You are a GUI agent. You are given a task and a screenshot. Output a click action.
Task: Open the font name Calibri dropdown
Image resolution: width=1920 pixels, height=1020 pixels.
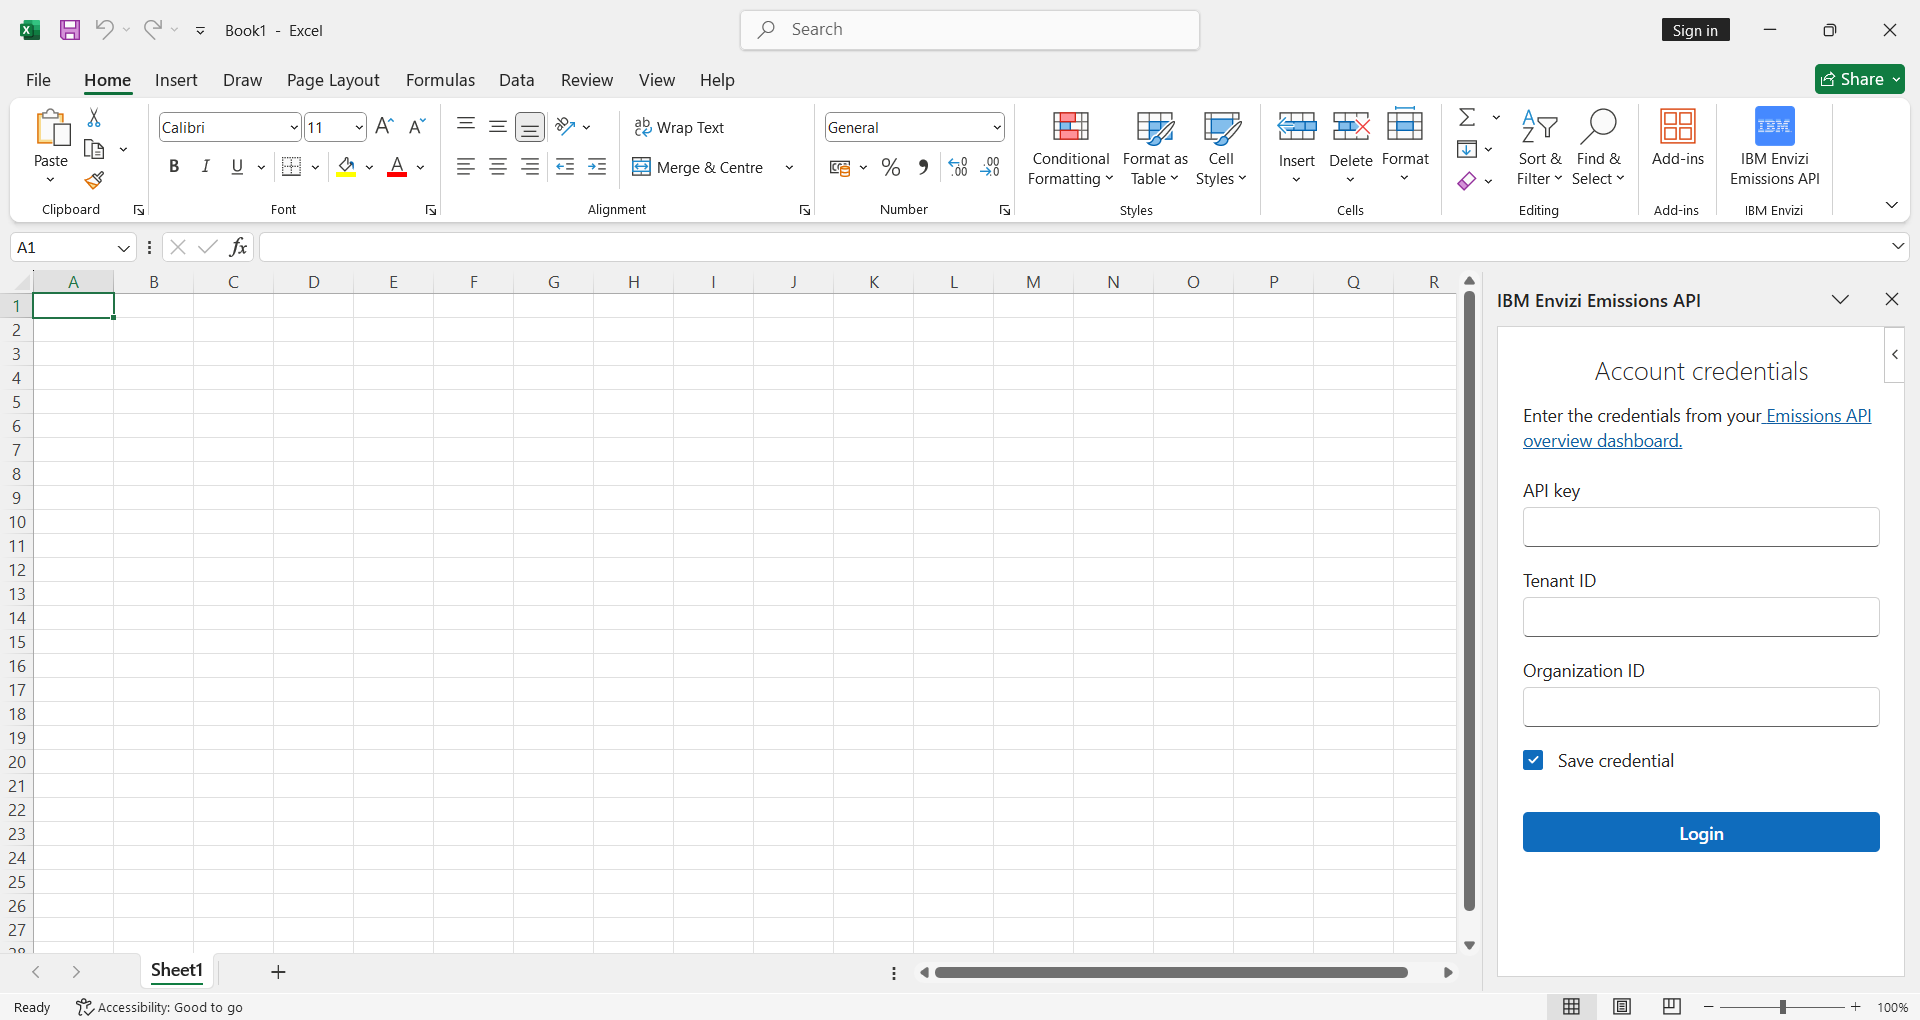click(x=294, y=127)
